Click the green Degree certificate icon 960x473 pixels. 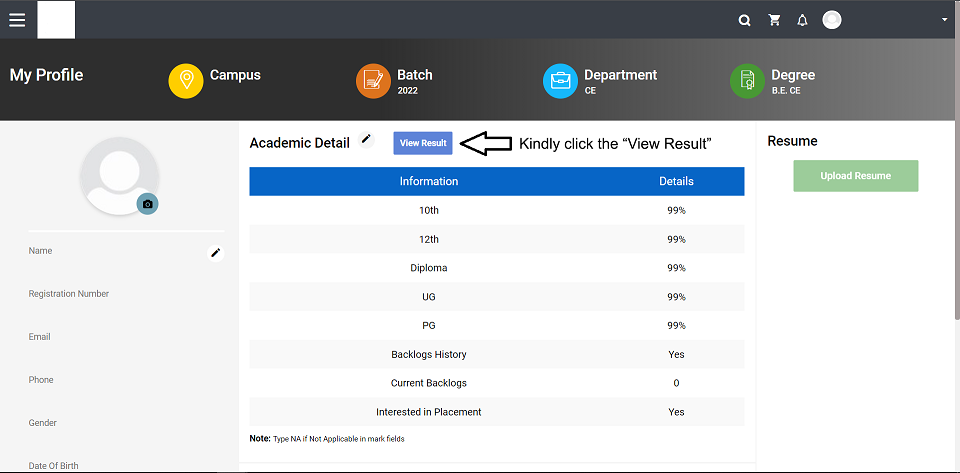[748, 81]
